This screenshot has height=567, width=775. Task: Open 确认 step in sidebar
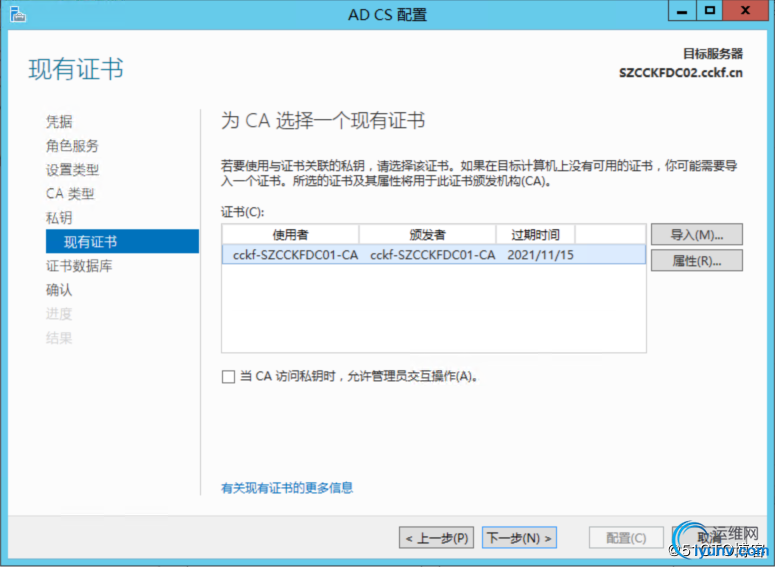[x=59, y=290]
